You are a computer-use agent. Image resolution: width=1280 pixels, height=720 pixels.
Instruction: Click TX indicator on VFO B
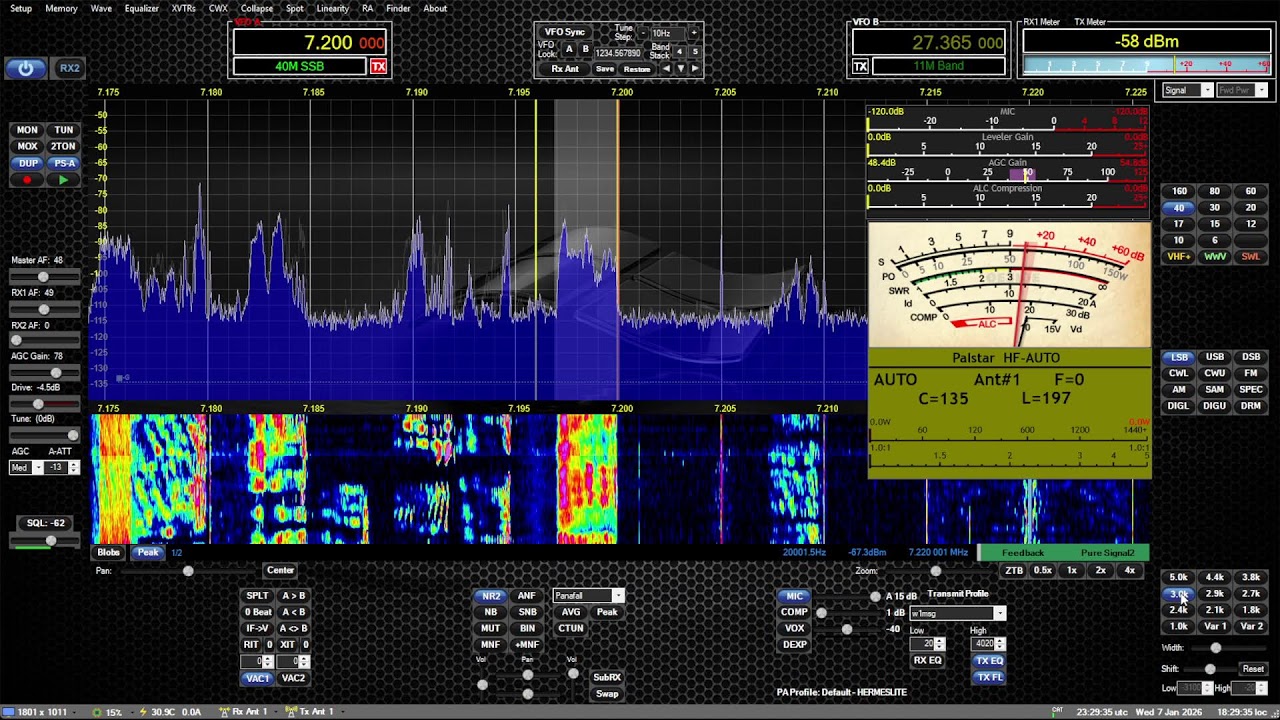click(860, 66)
